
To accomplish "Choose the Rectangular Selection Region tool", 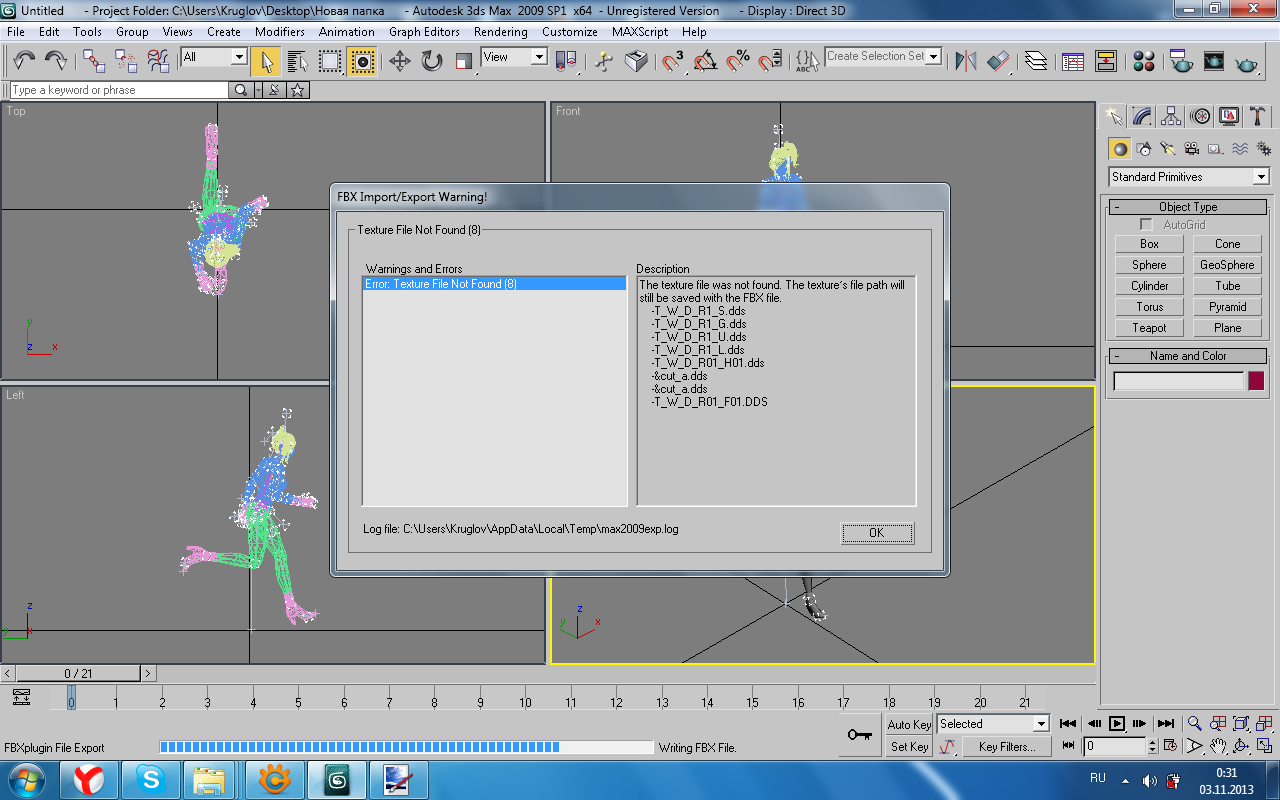I will click(330, 61).
